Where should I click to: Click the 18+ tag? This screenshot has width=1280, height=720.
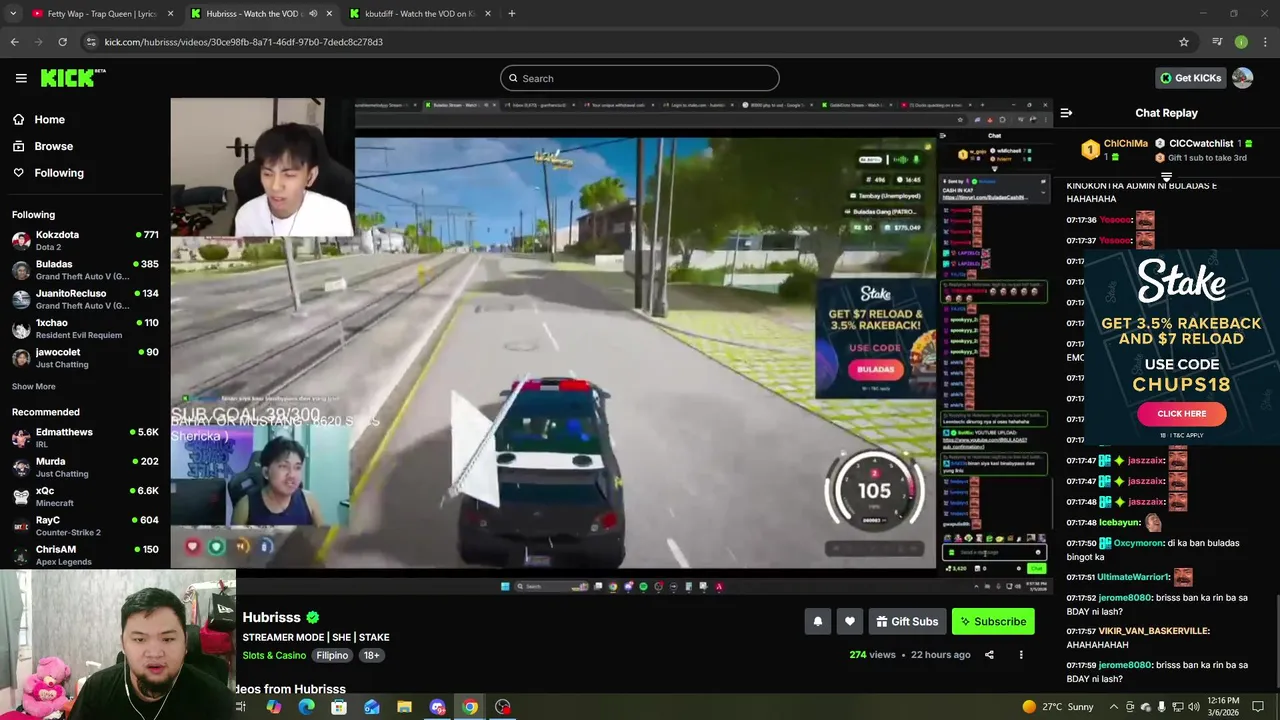(x=371, y=655)
